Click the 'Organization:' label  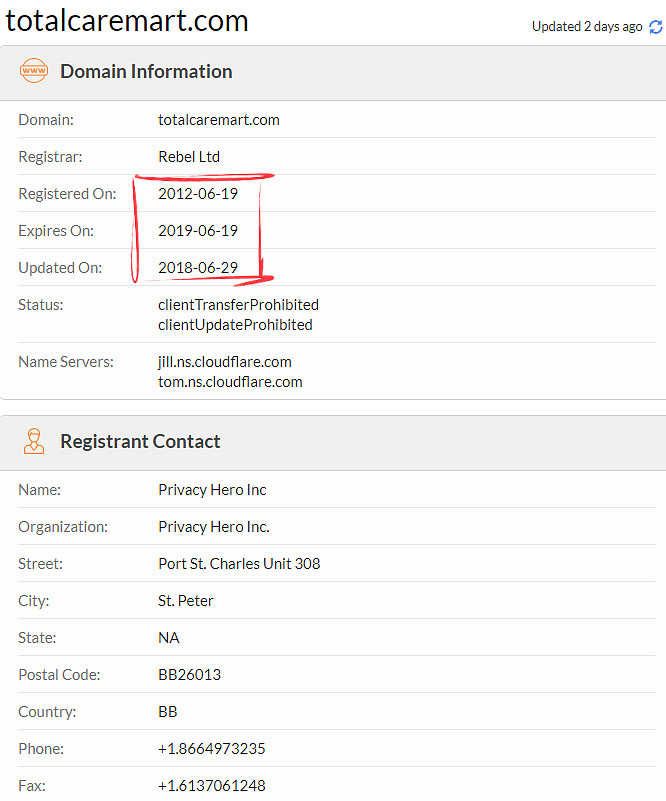point(63,527)
